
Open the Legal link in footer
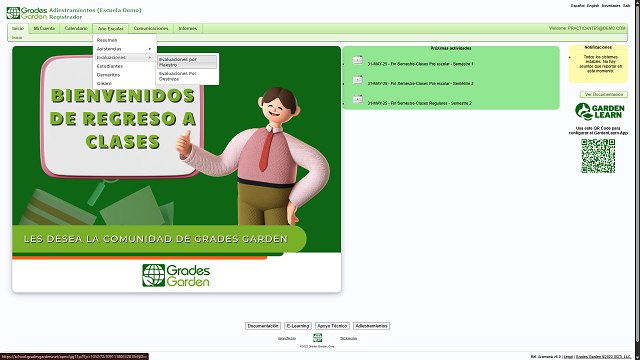[568, 357]
